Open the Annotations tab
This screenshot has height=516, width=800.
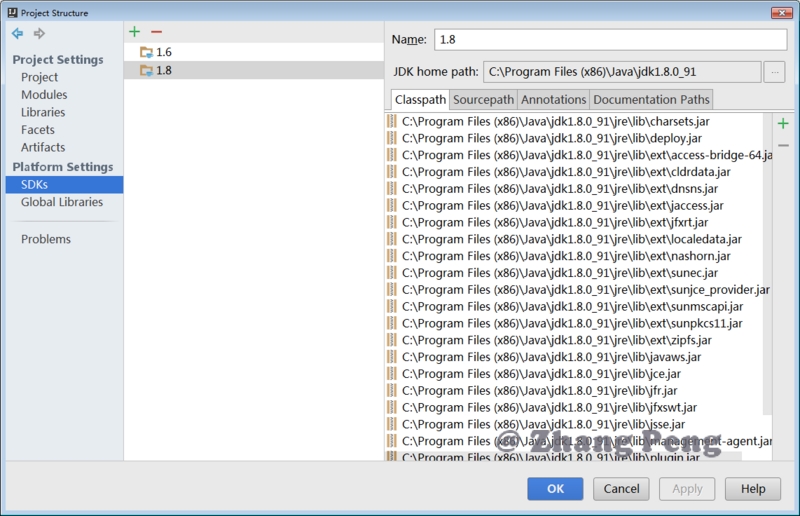point(553,99)
